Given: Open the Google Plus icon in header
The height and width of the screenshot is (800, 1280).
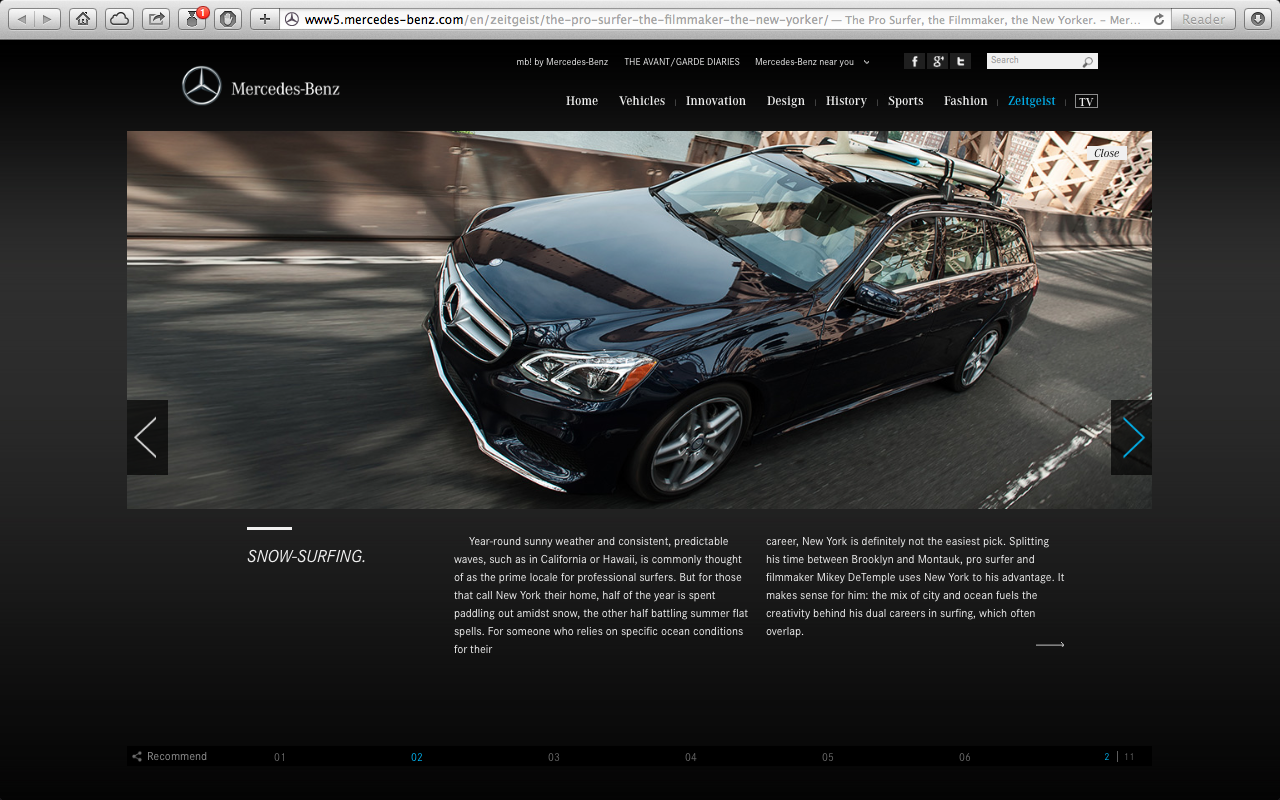Looking at the screenshot, I should point(937,61).
